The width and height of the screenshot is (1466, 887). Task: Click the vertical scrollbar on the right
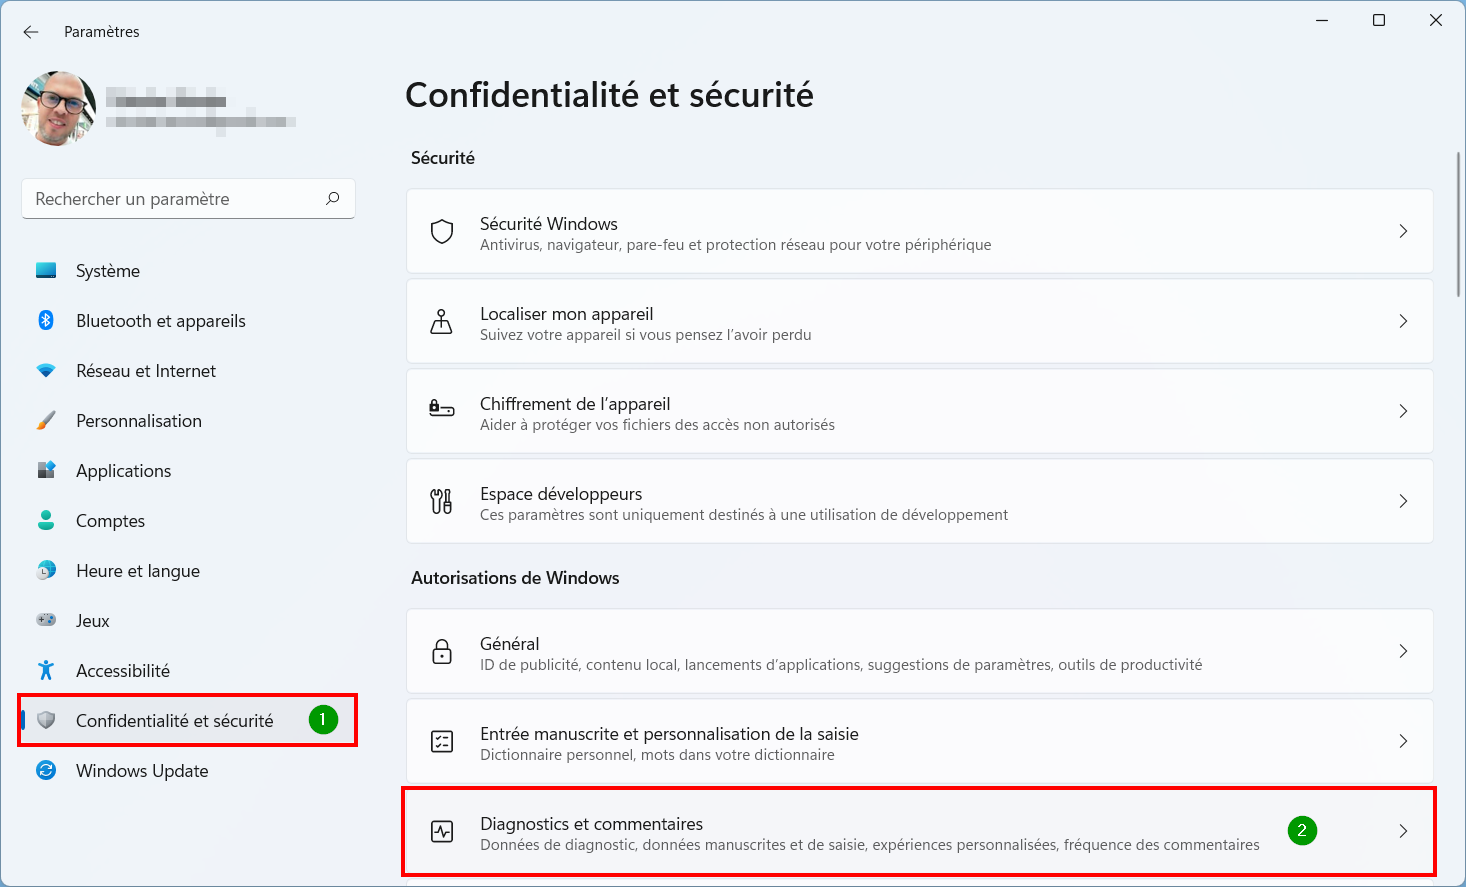click(1459, 212)
